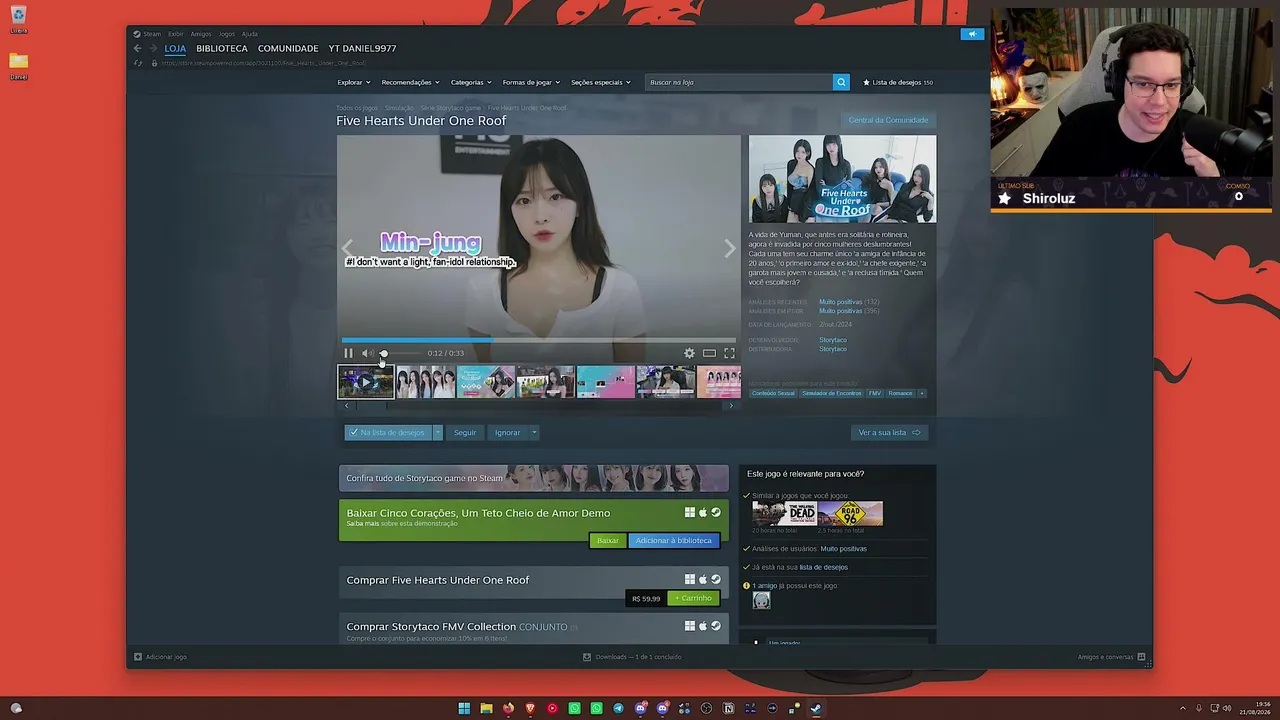The image size is (1280, 720).
Task: Click Ver a sua lista button
Action: (x=889, y=432)
